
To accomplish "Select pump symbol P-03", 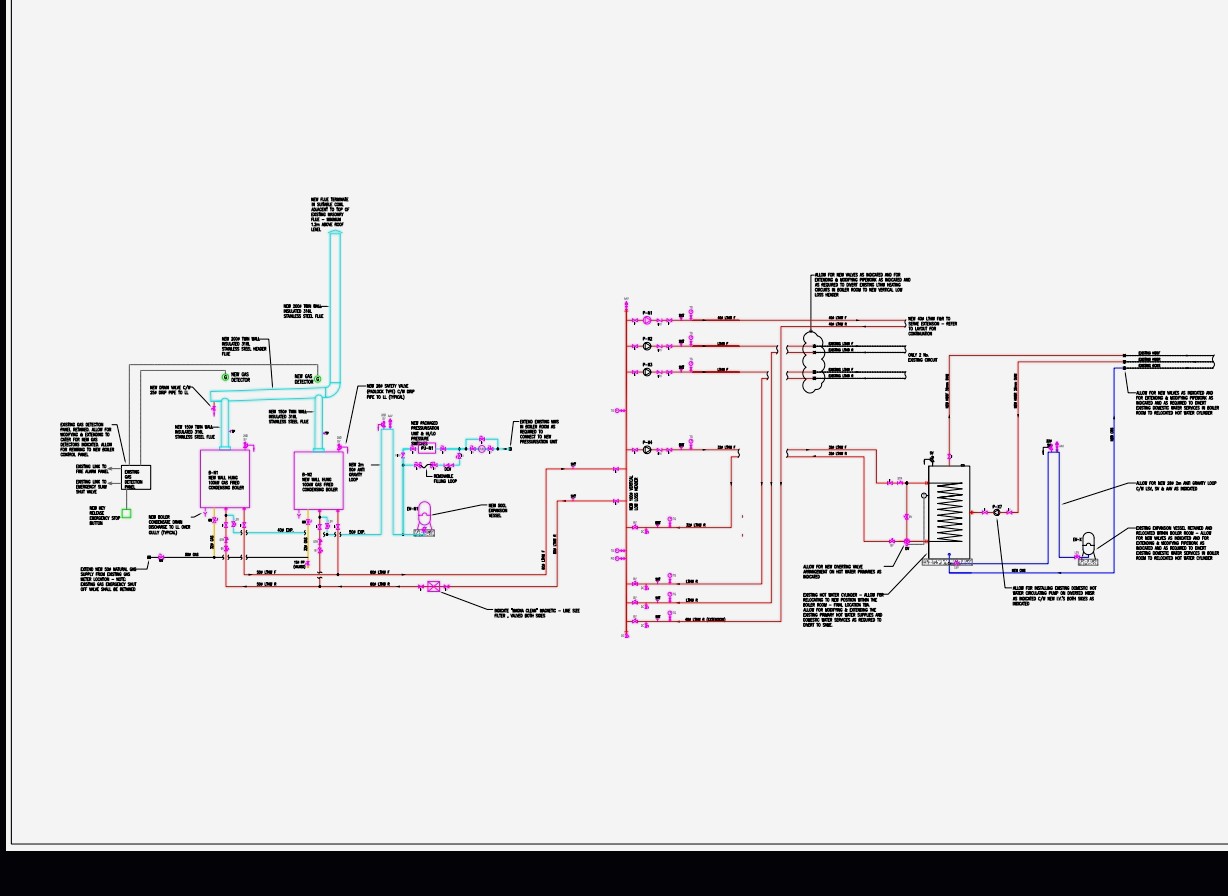I will click(647, 372).
